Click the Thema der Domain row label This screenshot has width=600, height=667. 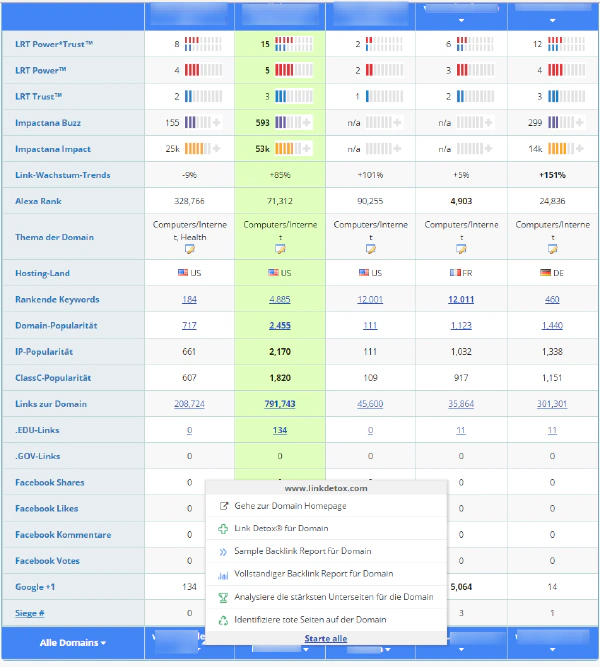(x=54, y=237)
